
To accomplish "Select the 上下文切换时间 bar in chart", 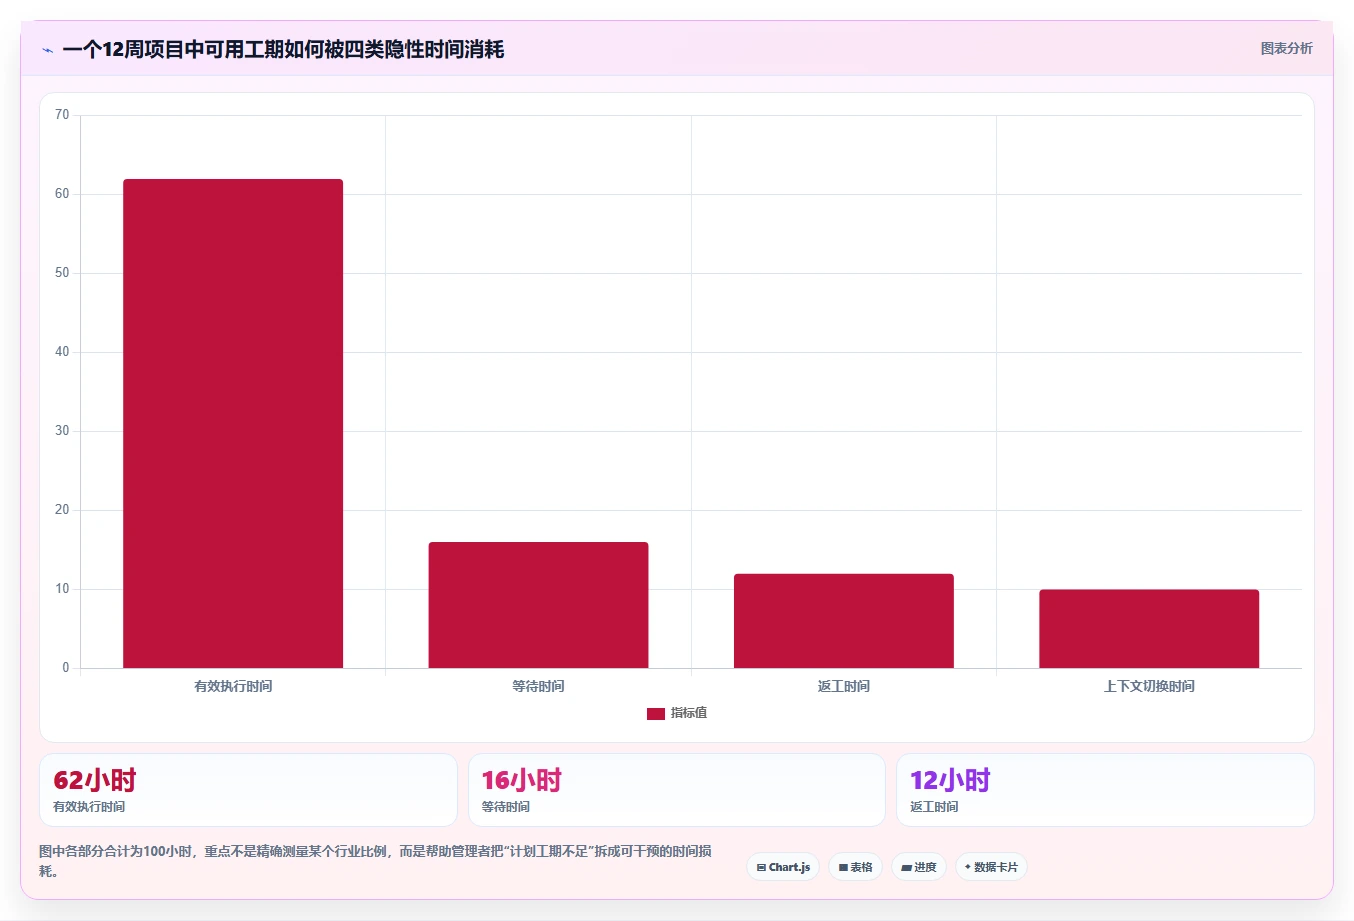I will point(1149,629).
